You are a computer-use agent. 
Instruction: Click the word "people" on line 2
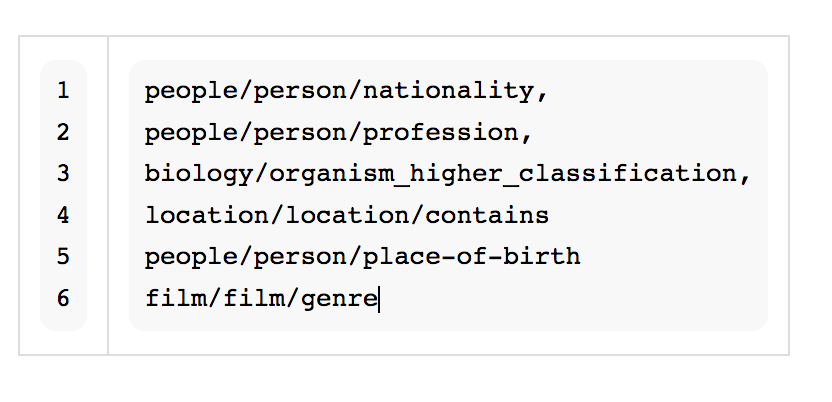click(192, 132)
